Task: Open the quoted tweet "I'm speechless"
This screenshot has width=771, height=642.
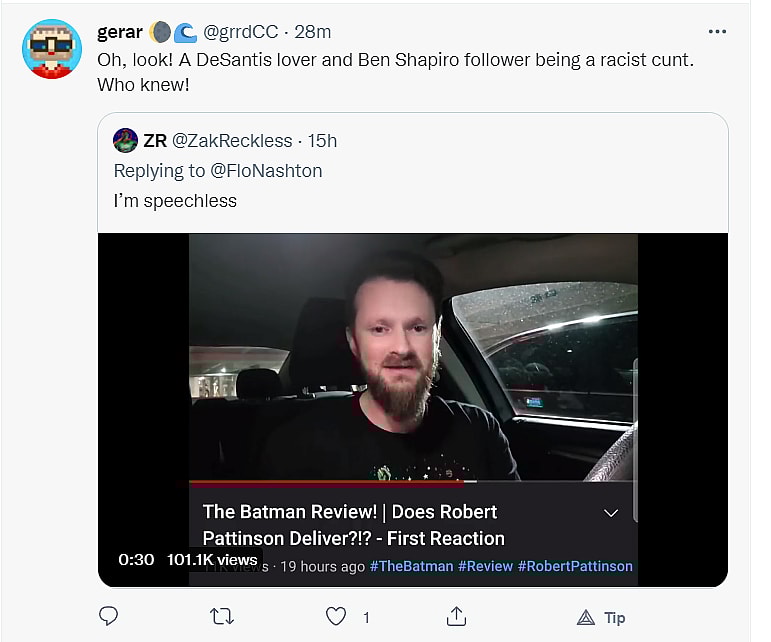Action: tap(400, 201)
